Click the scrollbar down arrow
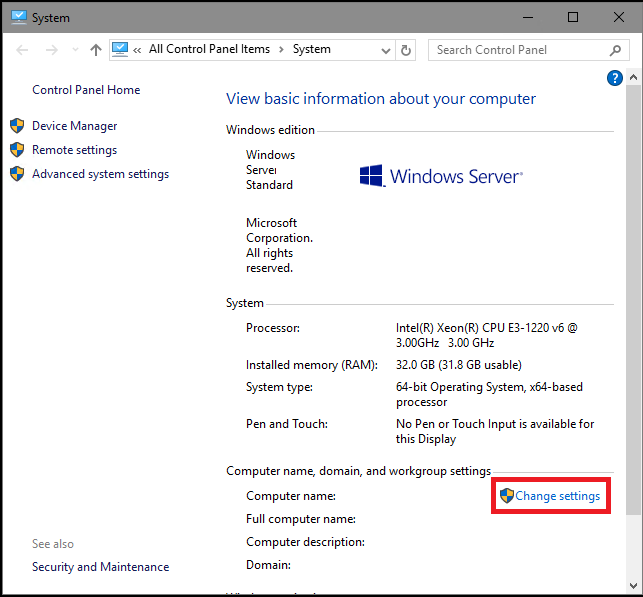This screenshot has width=643, height=597. (633, 586)
